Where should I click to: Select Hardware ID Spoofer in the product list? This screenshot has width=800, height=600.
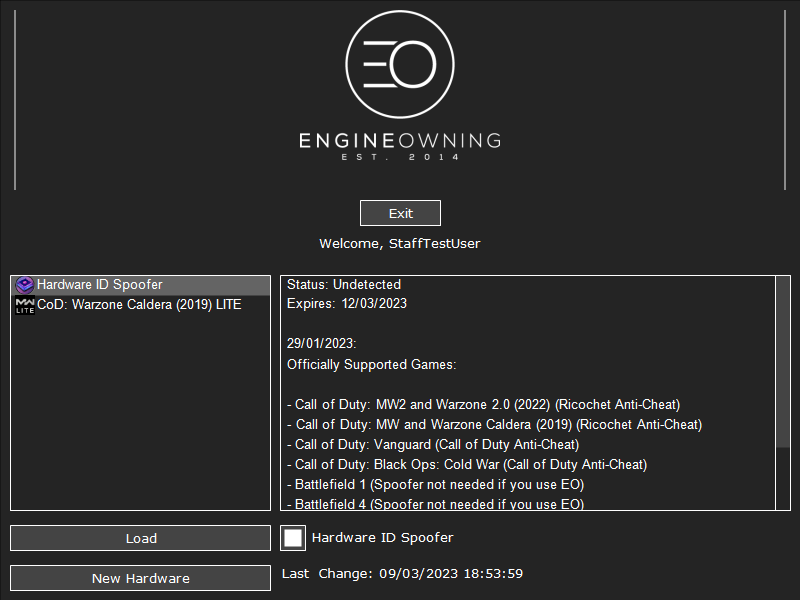tap(100, 285)
